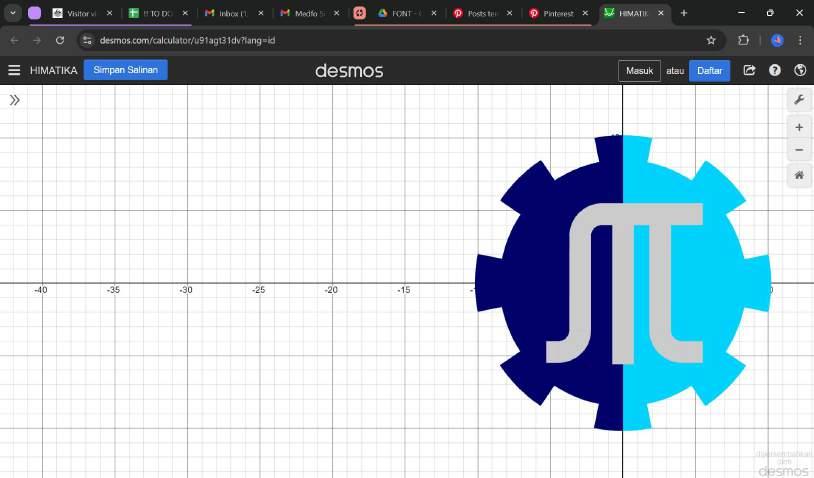814x478 pixels.
Task: Close the Inbox tab
Action: click(261, 13)
